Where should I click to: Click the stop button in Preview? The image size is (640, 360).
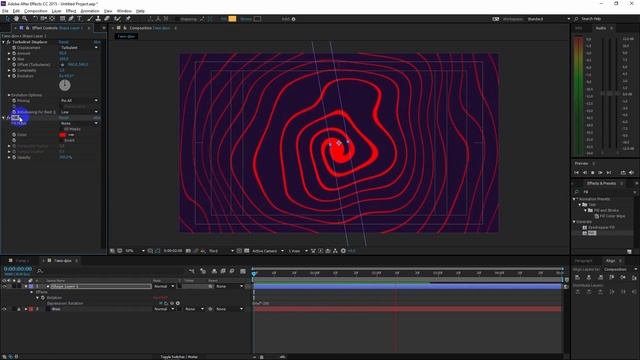(x=593, y=173)
